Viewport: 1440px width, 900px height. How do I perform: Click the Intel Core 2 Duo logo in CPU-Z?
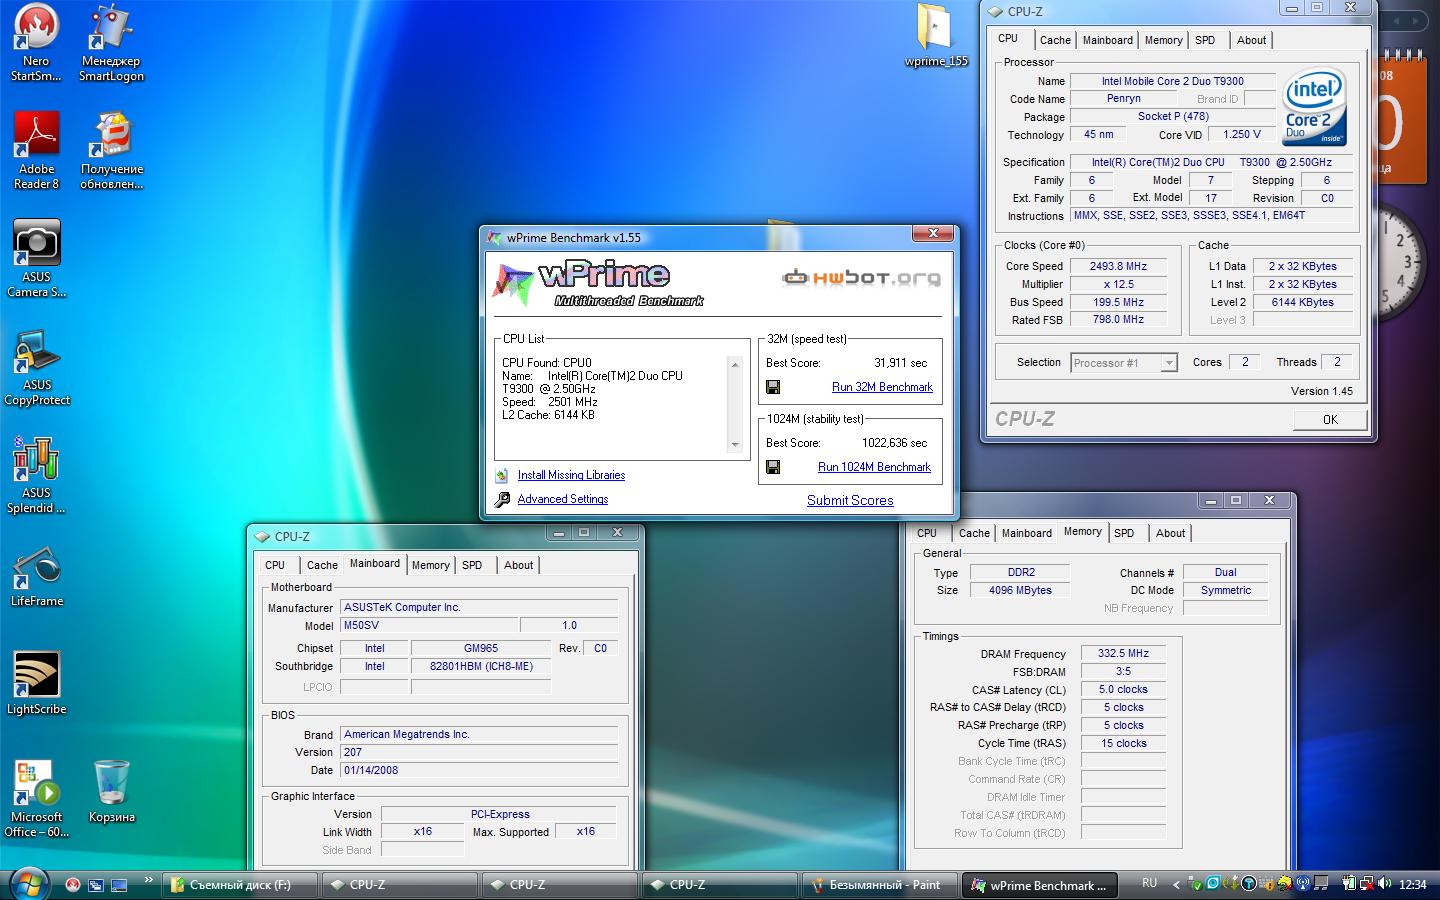(x=1314, y=107)
